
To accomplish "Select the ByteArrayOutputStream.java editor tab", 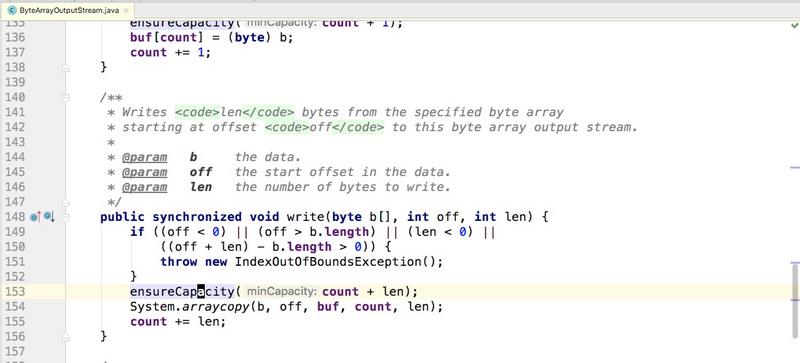I will click(68, 10).
